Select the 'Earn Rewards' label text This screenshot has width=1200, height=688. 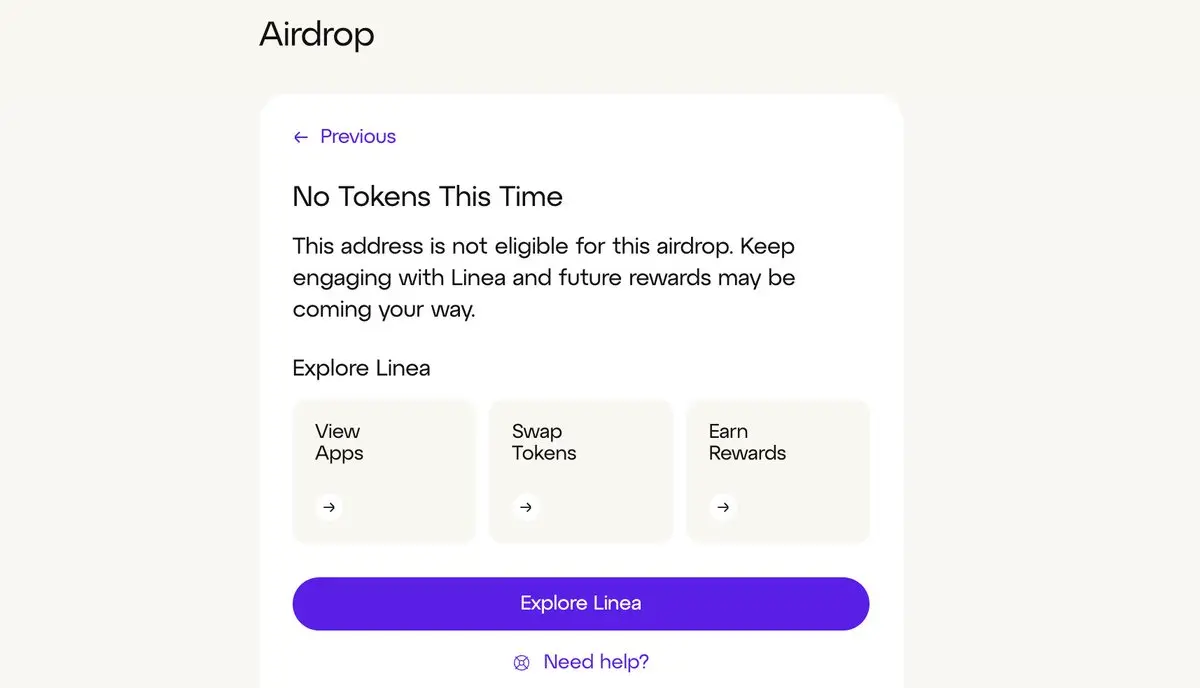coord(747,442)
